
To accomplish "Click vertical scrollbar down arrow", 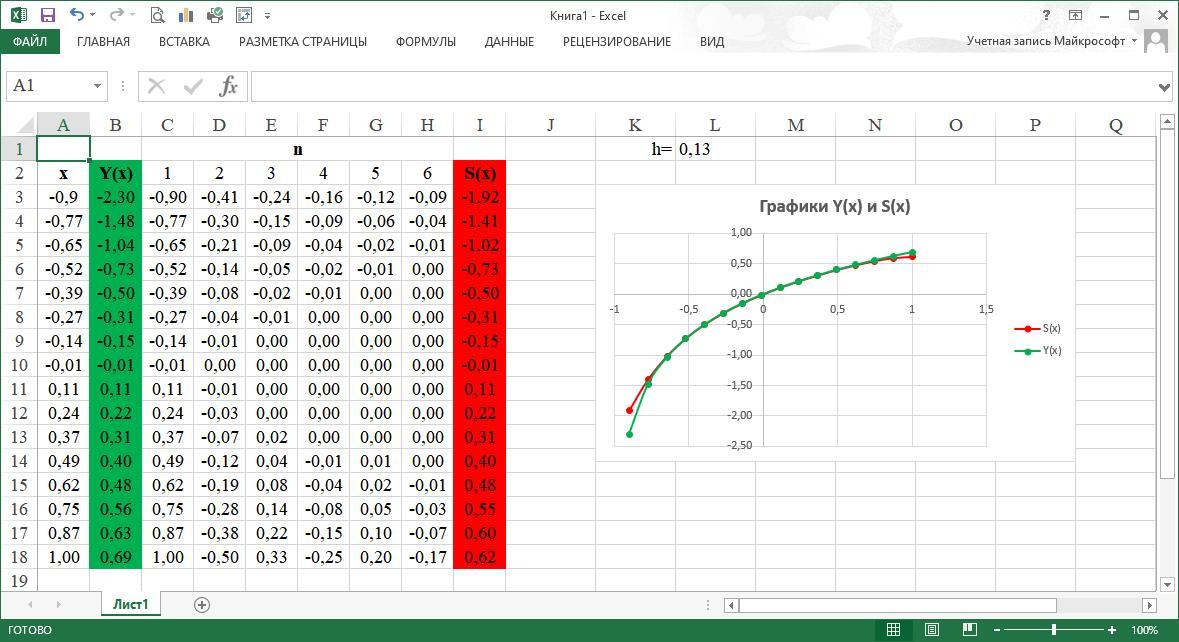I will (1167, 584).
